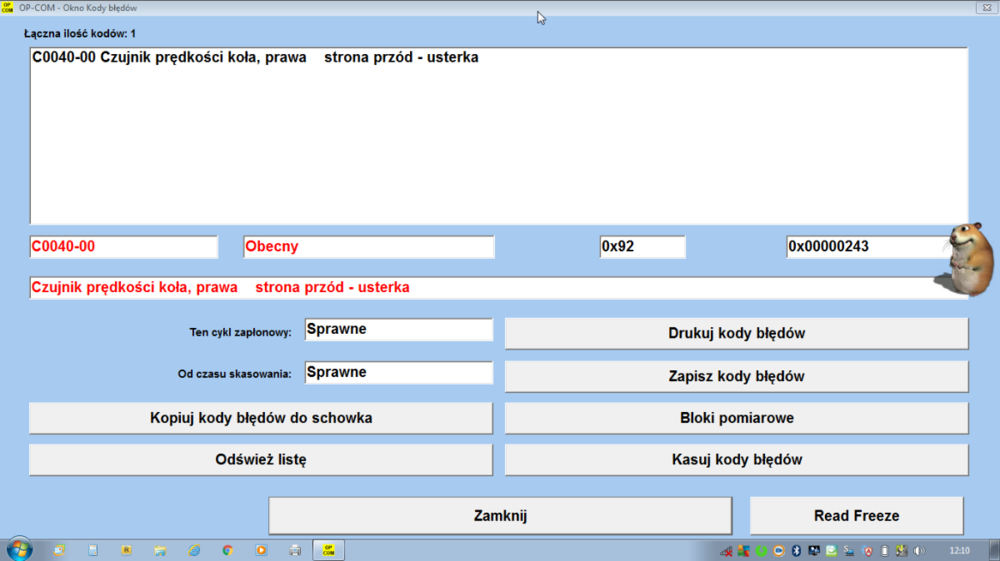Click Zapisz kody błędów button
The width and height of the screenshot is (1000, 561).
pyautogui.click(x=736, y=376)
